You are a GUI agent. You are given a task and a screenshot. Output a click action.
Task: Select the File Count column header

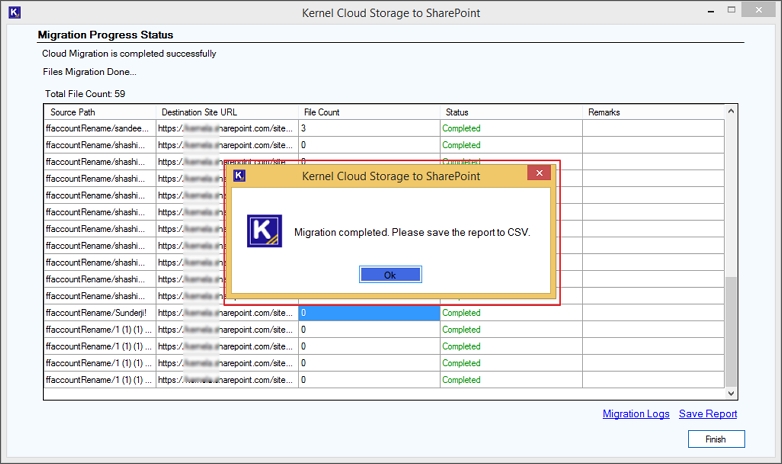click(x=369, y=112)
